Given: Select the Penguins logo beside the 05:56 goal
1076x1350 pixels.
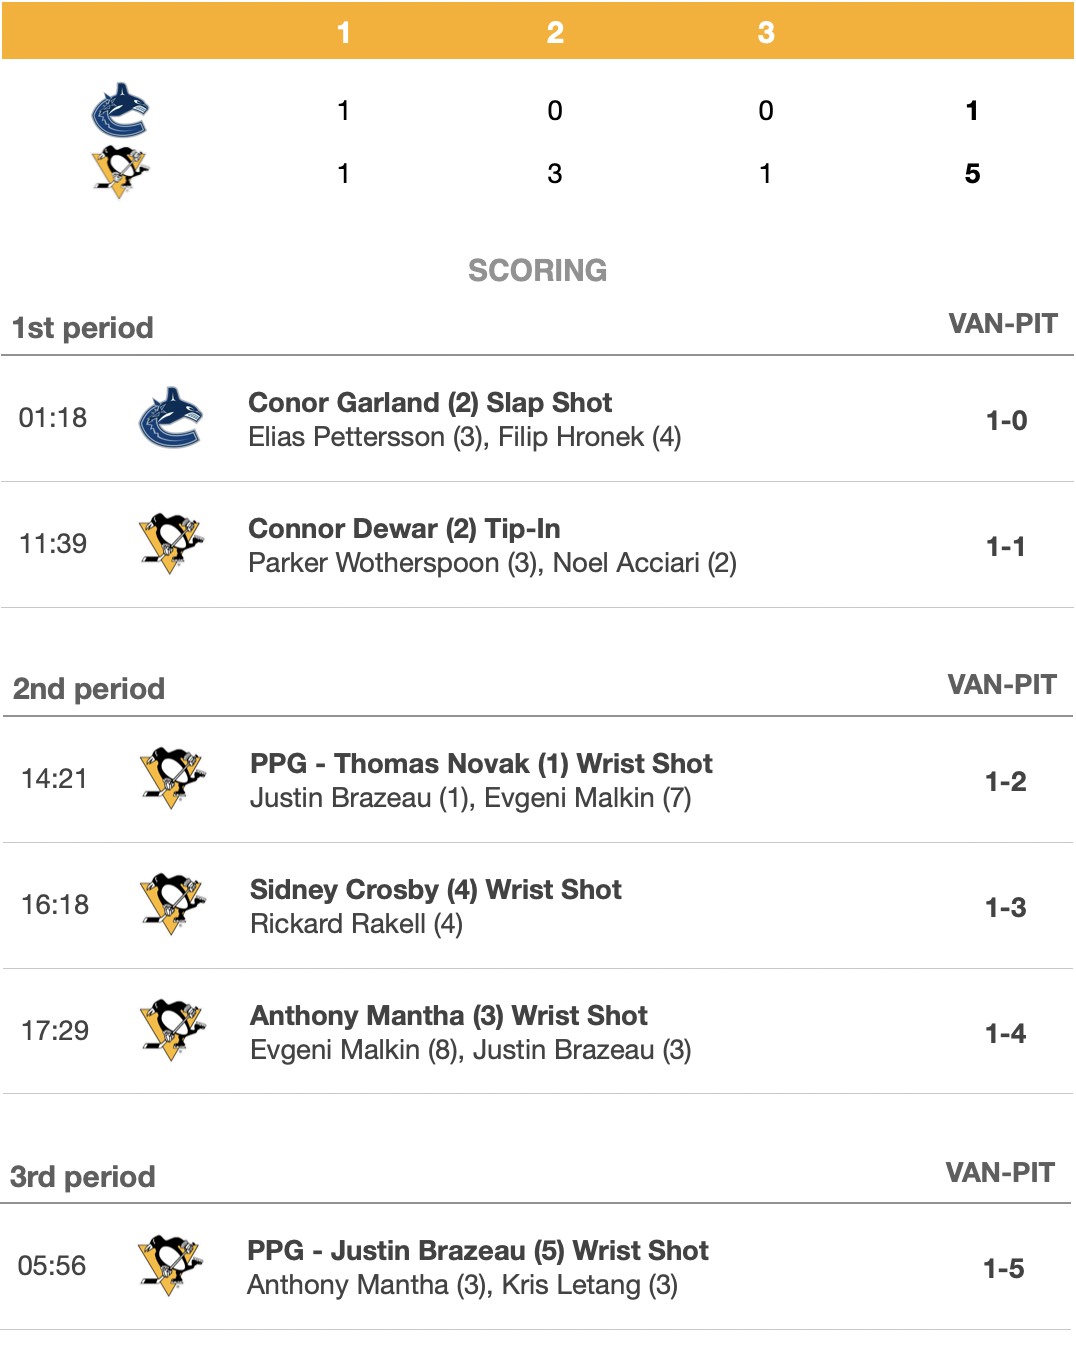Looking at the screenshot, I should point(170,1265).
